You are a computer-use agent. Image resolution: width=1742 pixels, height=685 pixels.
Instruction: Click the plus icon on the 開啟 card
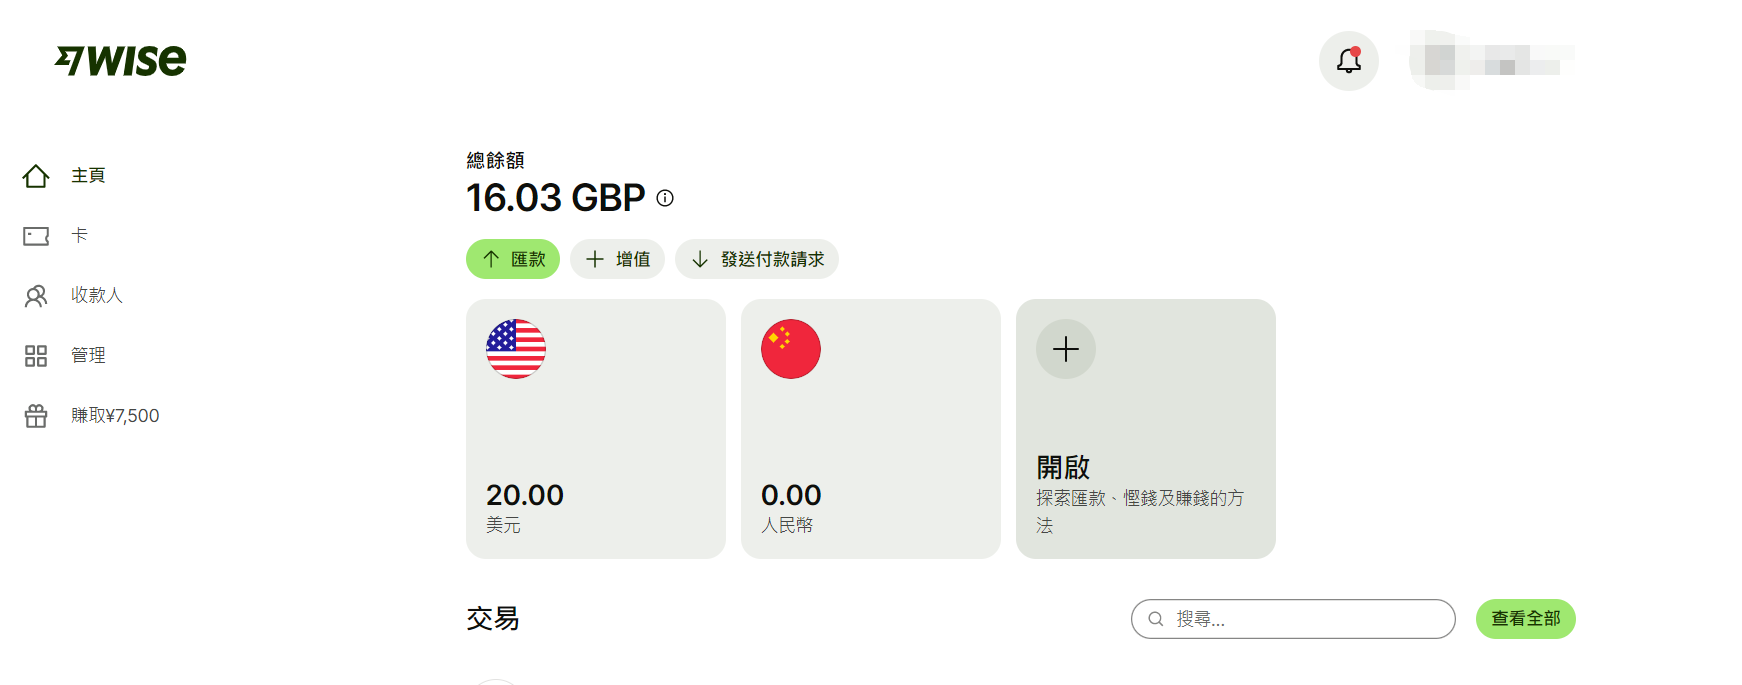[x=1065, y=349]
